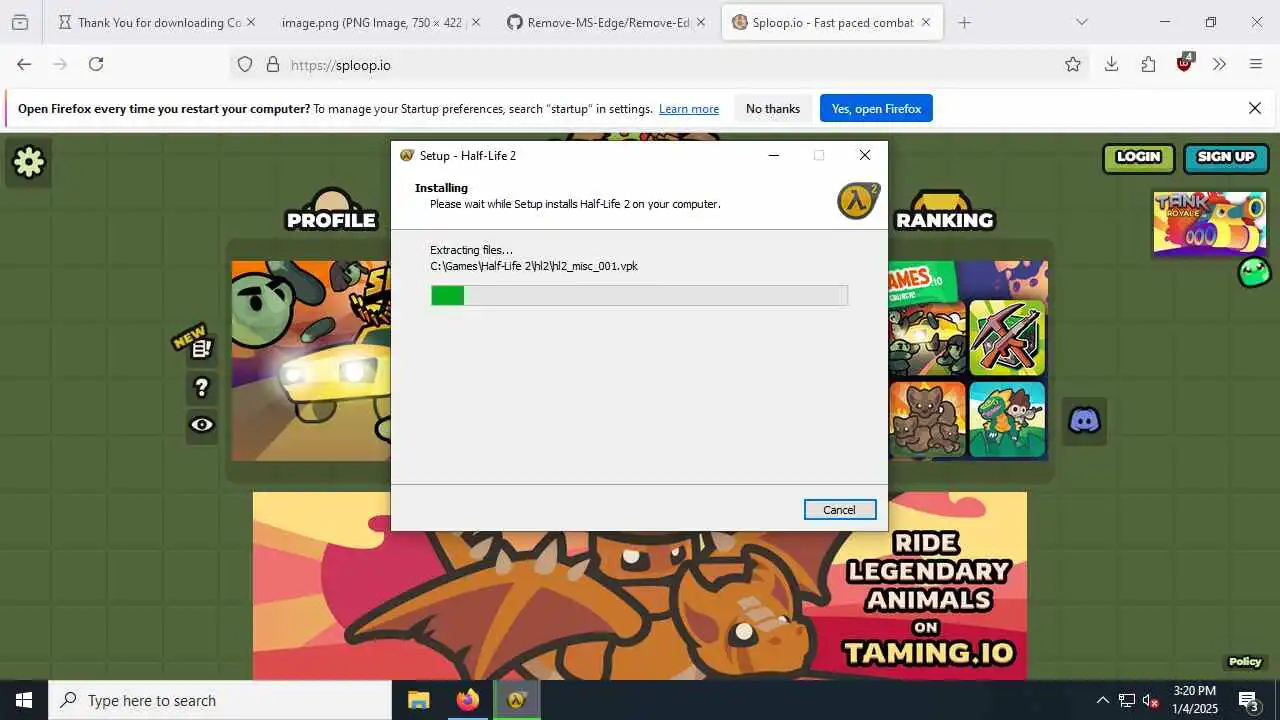Viewport: 1280px width, 720px height.
Task: Open the Discord icon
Action: click(1084, 420)
